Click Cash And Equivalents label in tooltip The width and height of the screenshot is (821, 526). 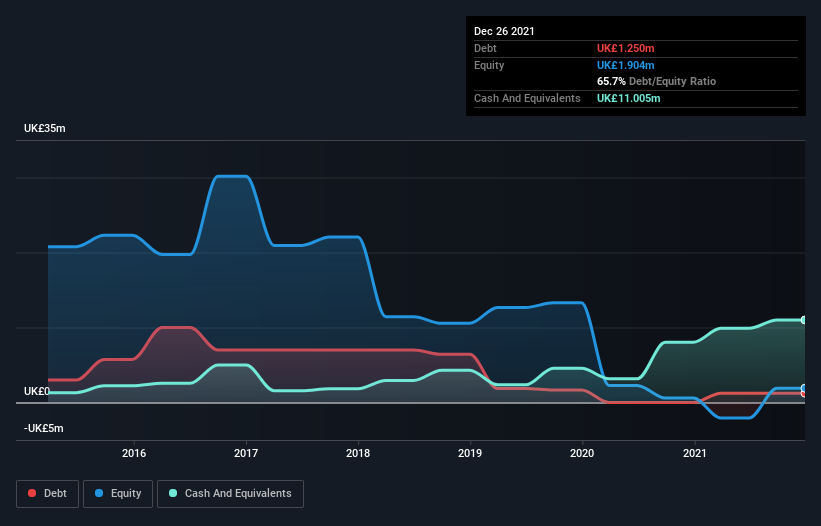point(527,98)
